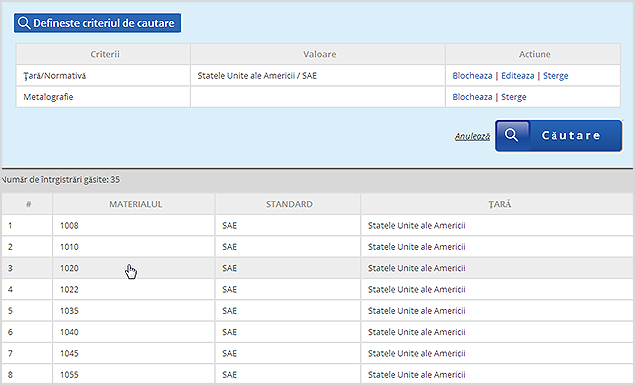The image size is (635, 385).
Task: Click the value Statele Unite ale Americii / SAE
Action: coord(257,76)
